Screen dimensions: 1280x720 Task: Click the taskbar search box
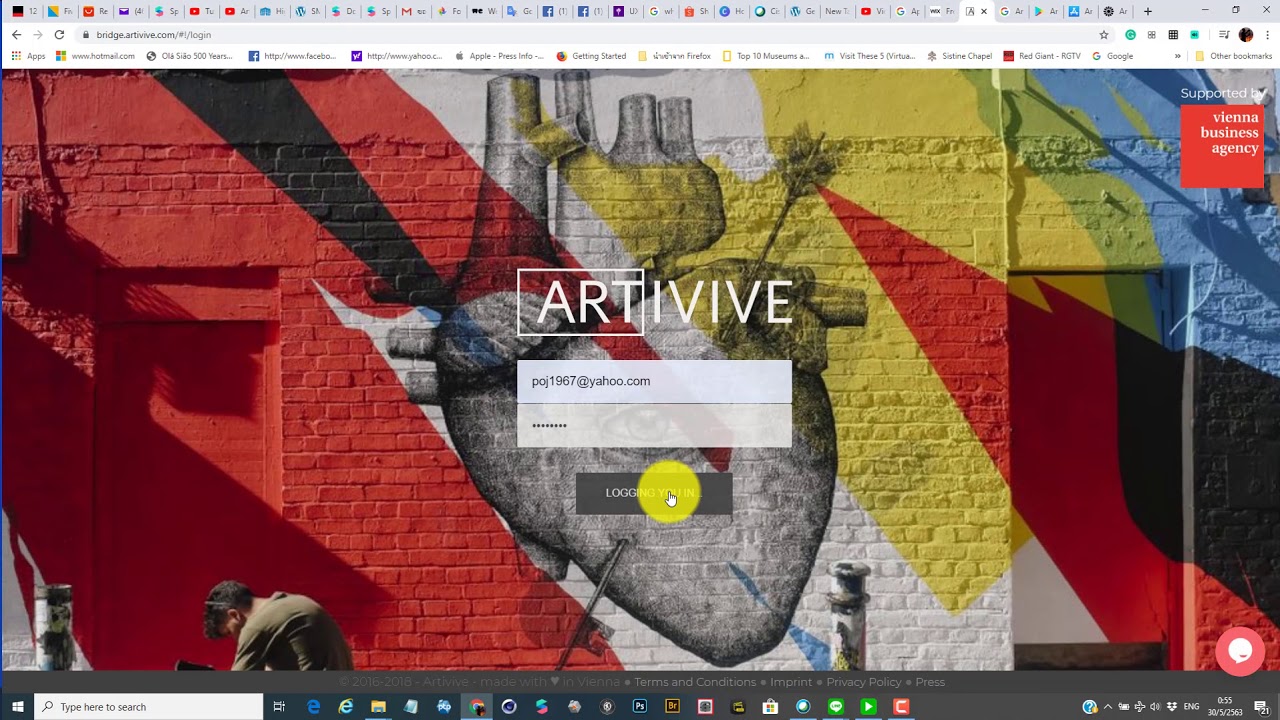point(149,707)
